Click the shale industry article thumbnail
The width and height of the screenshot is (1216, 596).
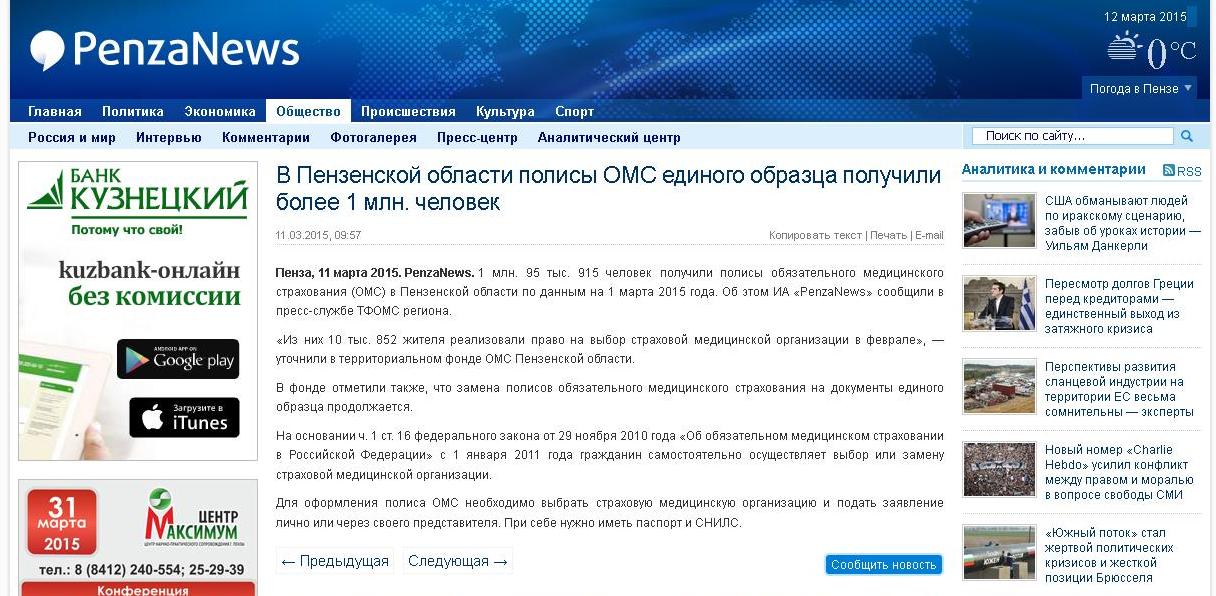pyautogui.click(x=1000, y=386)
